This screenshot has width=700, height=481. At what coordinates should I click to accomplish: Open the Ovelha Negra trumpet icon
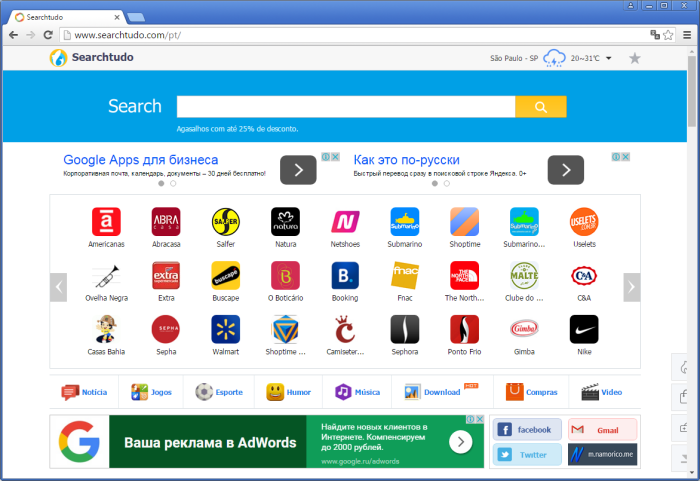coord(106,276)
